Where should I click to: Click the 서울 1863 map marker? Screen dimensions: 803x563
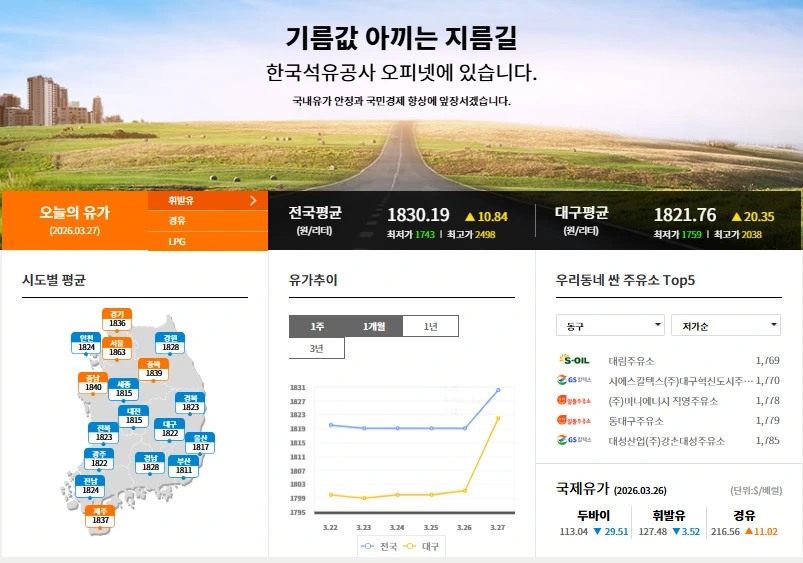(x=117, y=348)
